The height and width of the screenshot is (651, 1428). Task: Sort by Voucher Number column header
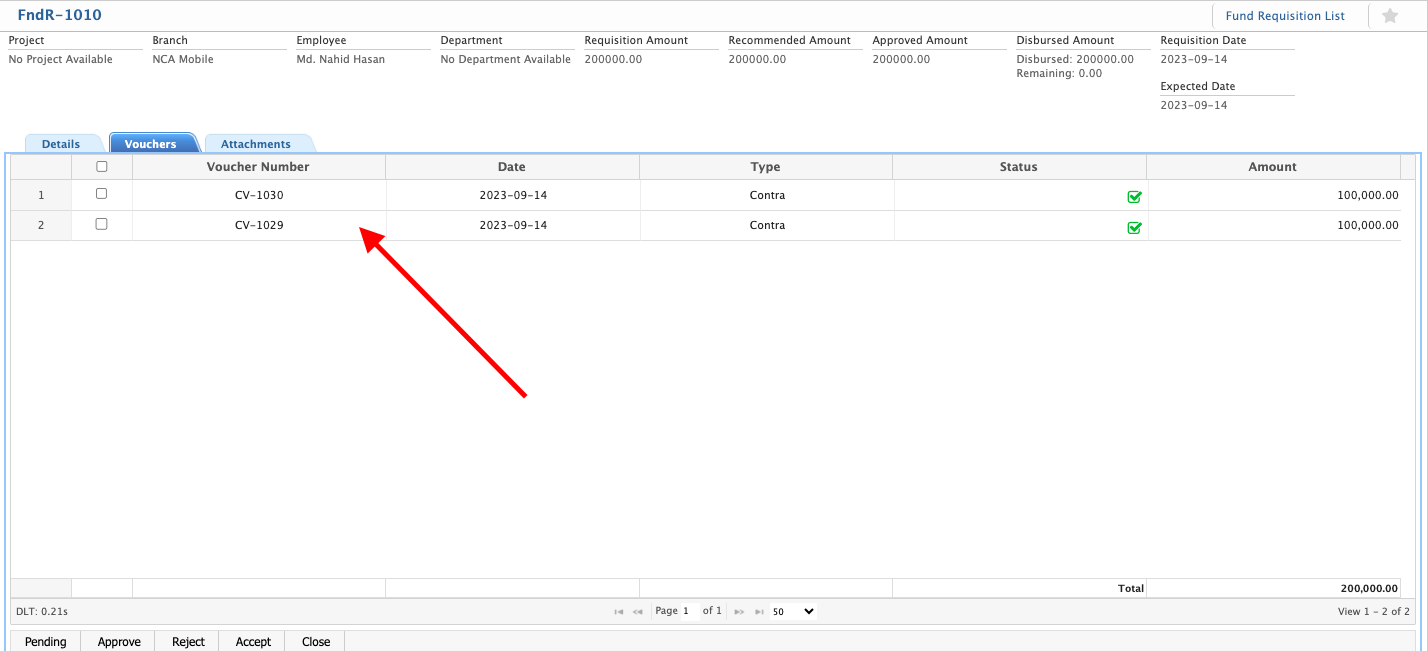point(258,167)
